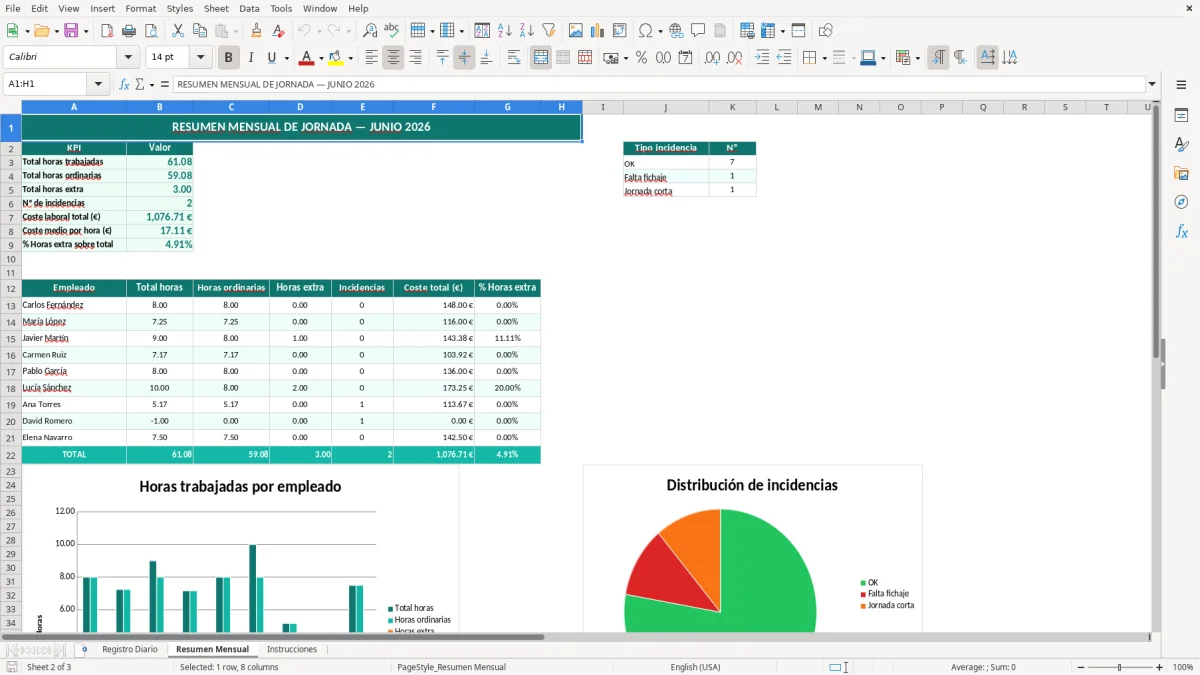This screenshot has width=1200, height=675.
Task: Click the Print icon
Action: (128, 31)
